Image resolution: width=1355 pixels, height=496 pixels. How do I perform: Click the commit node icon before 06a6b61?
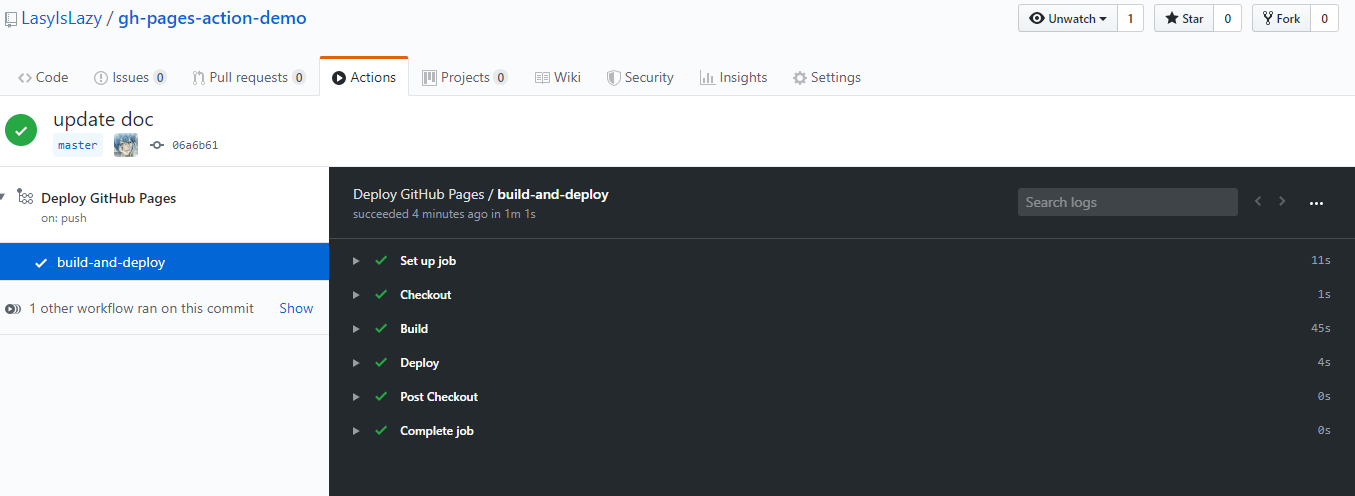click(x=157, y=145)
